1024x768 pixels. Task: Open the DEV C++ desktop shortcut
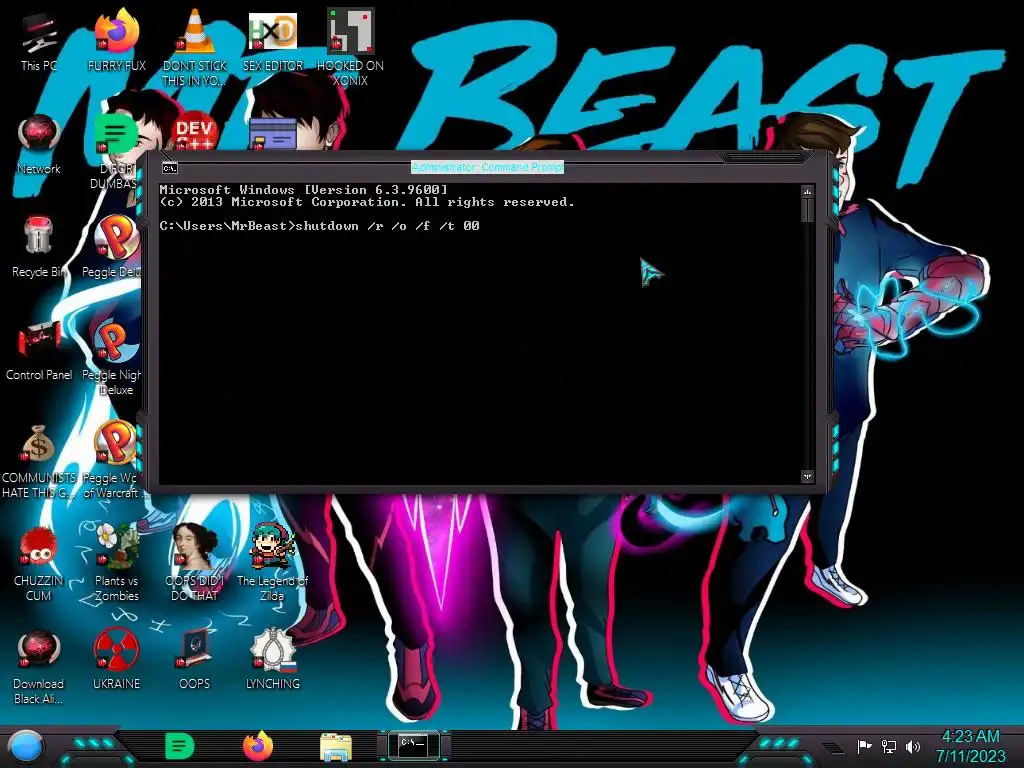tap(194, 133)
